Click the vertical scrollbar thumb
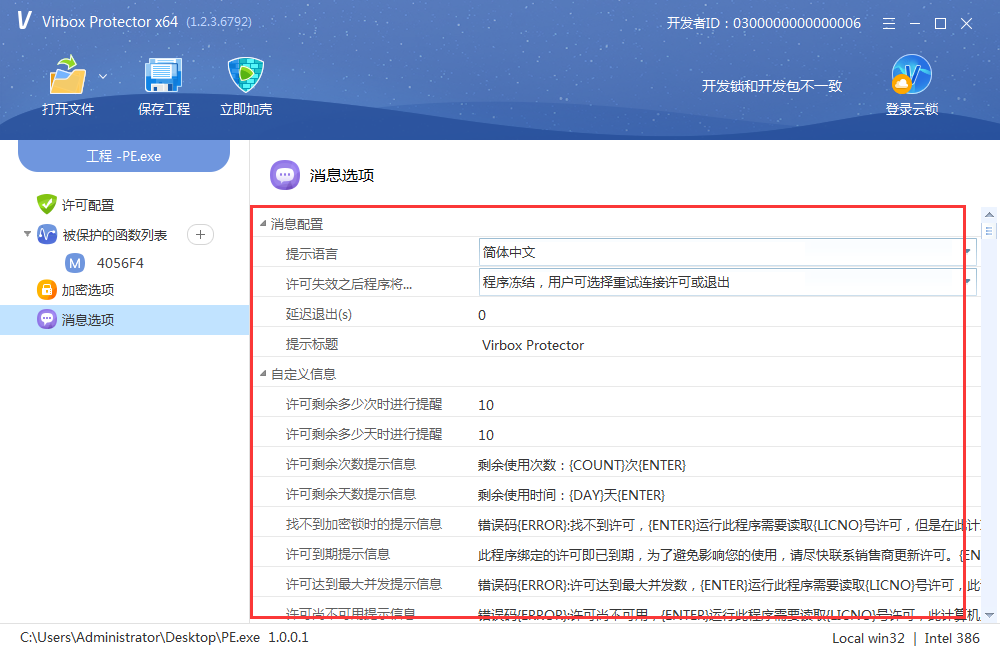The image size is (1000, 650). pos(989,230)
